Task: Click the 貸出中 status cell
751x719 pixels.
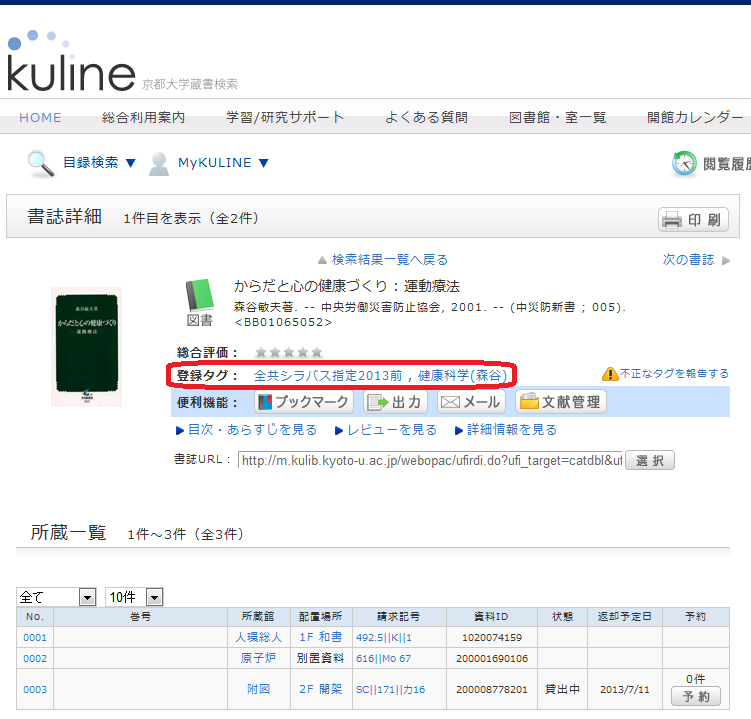Action: [x=562, y=689]
